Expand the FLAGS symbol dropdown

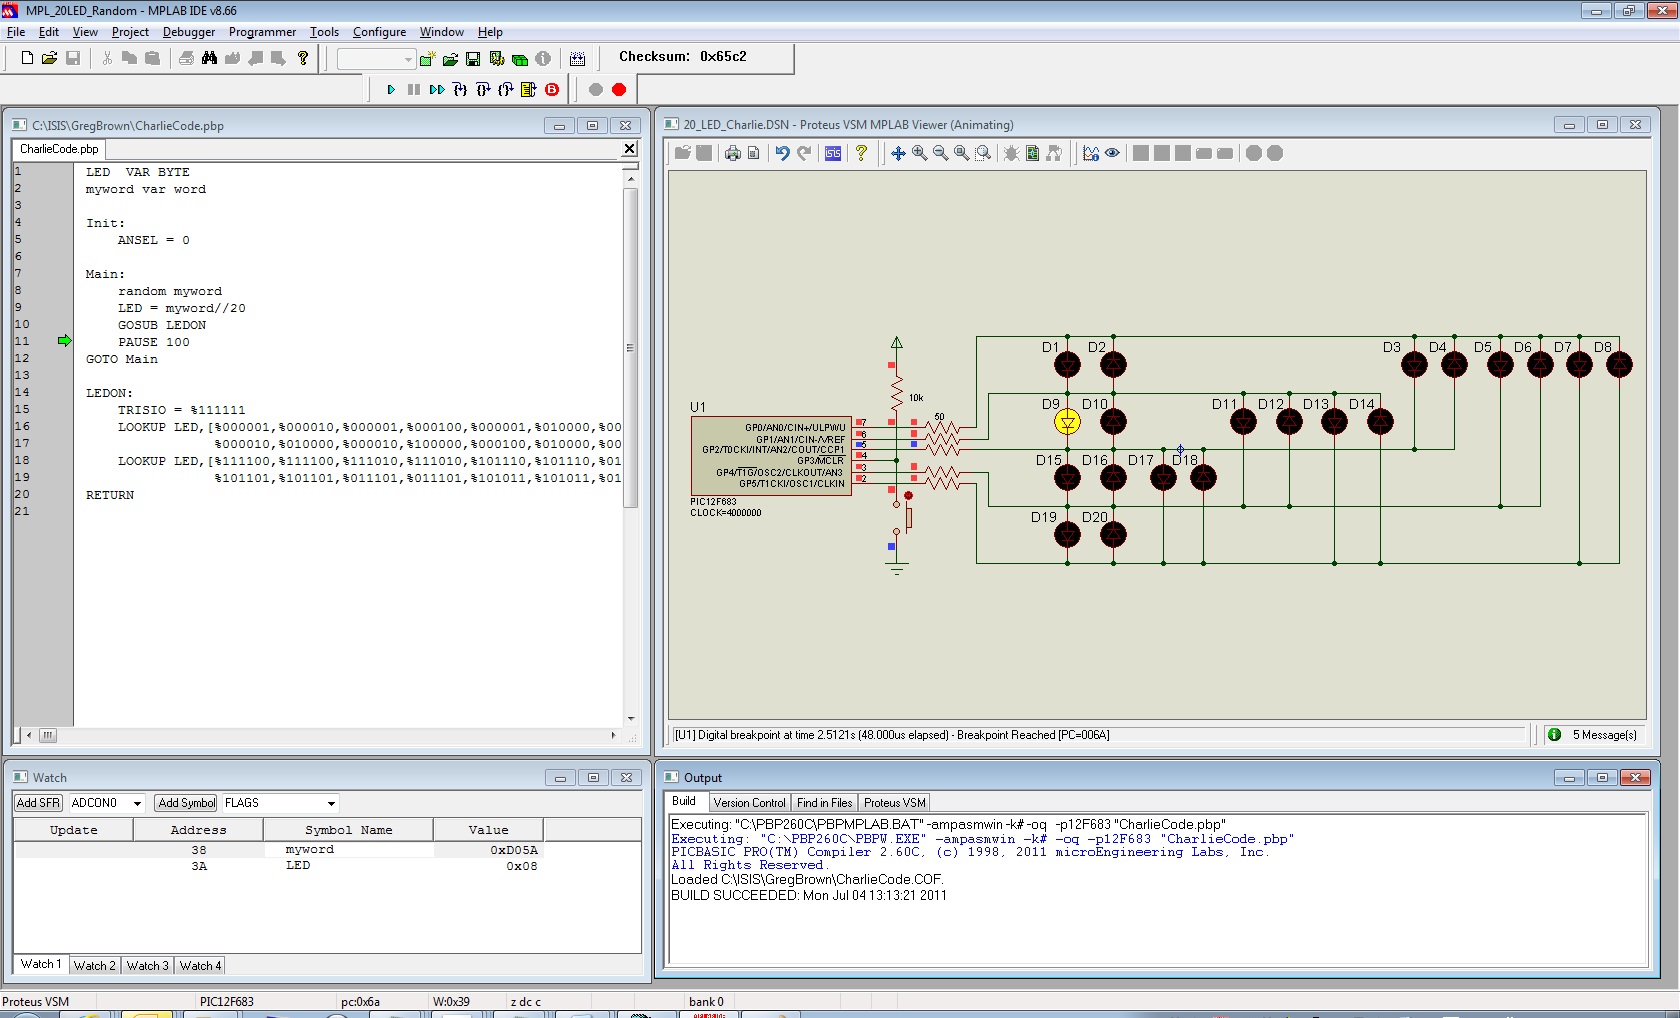click(x=331, y=803)
